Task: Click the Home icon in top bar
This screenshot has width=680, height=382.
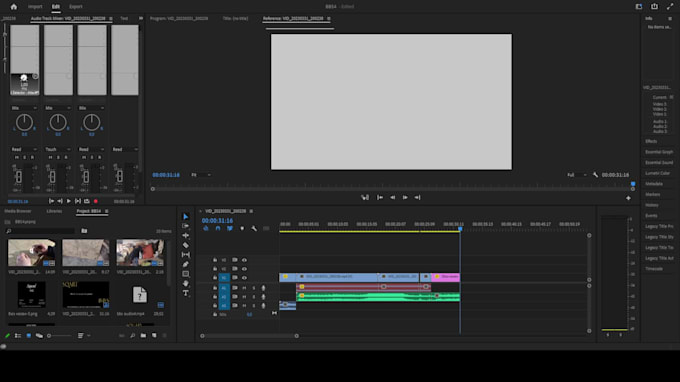Action: [x=14, y=7]
